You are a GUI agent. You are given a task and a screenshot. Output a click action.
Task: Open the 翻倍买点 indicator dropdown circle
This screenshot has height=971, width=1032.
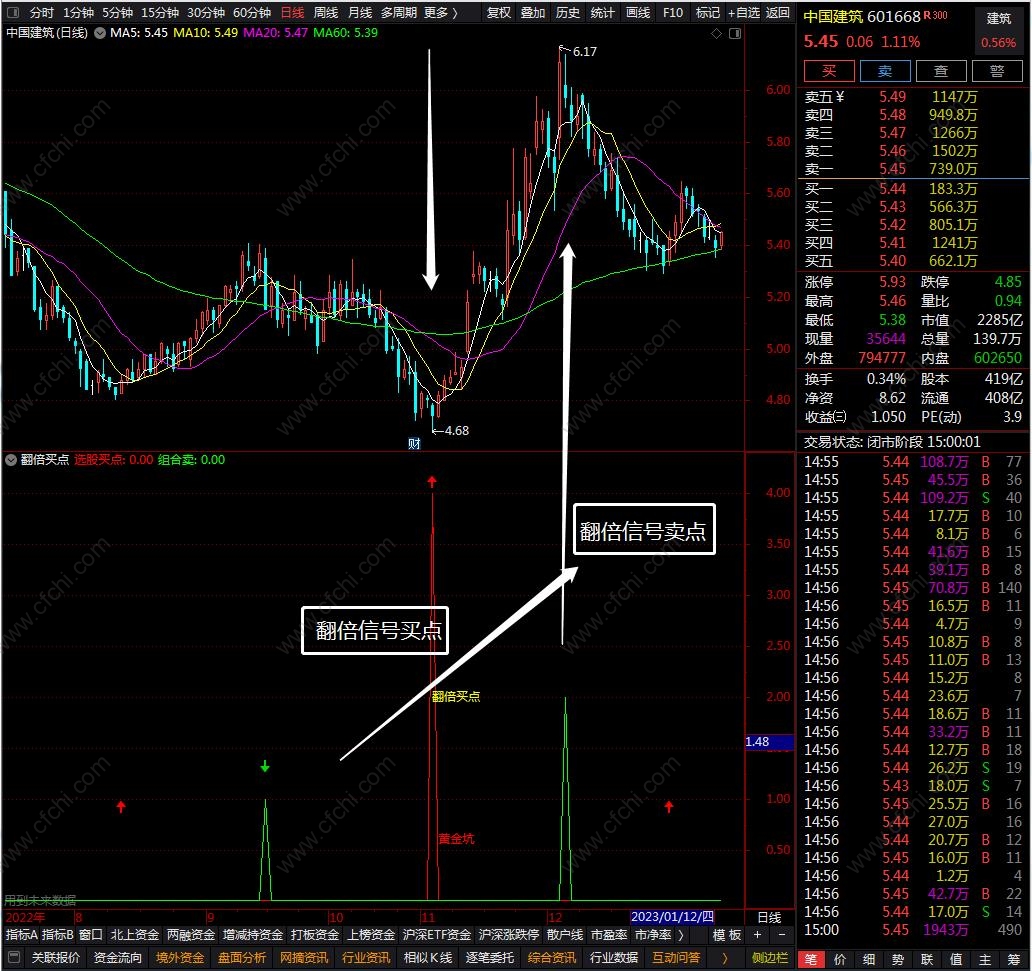11,459
